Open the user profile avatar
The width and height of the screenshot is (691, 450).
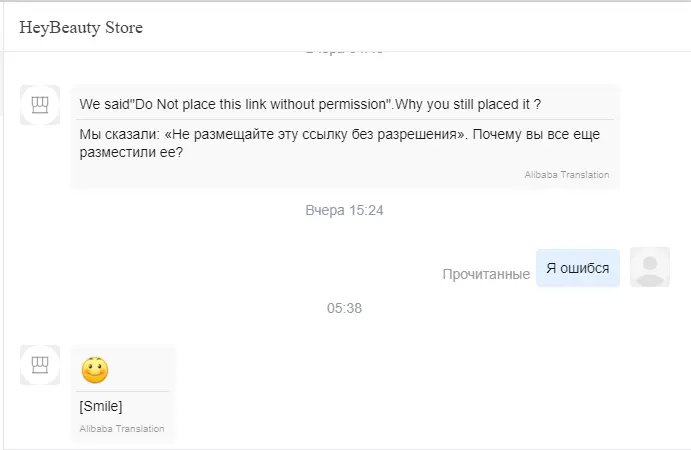click(650, 267)
